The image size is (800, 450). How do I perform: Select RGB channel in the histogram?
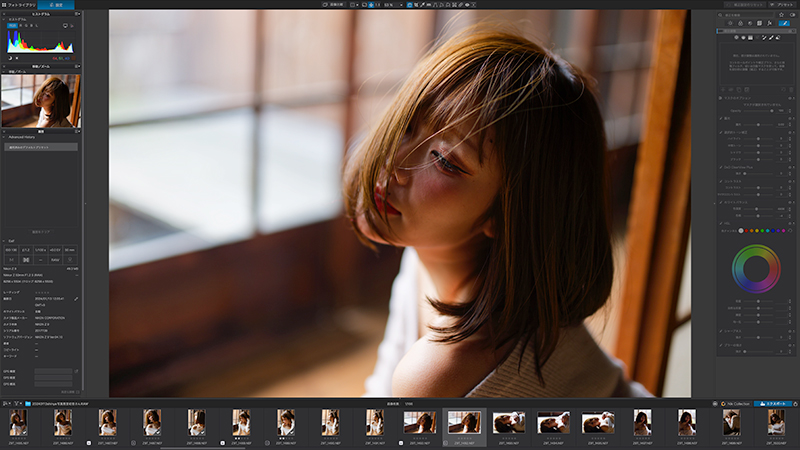pos(13,26)
